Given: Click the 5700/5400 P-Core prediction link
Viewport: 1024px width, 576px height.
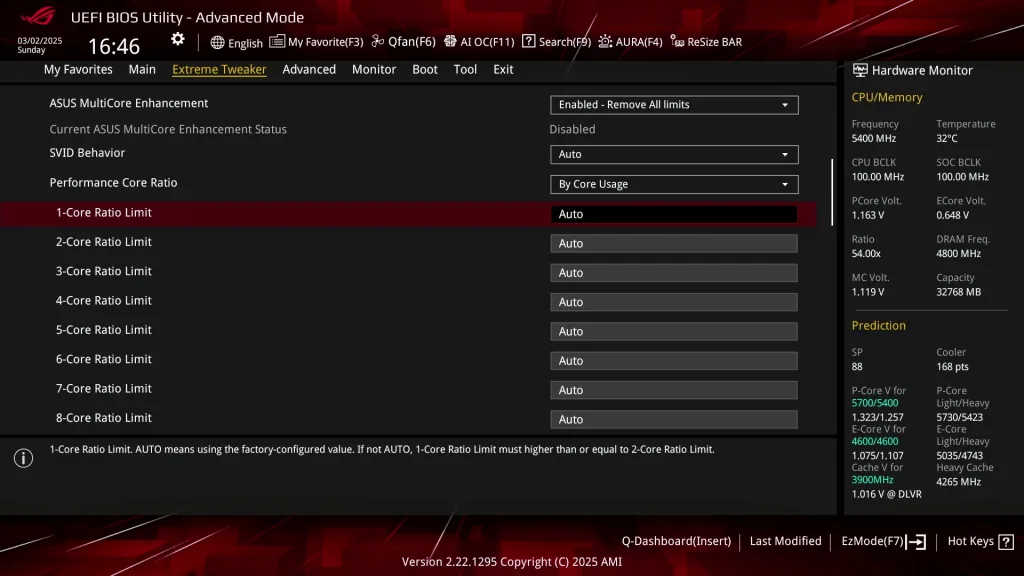Looking at the screenshot, I should pos(874,403).
